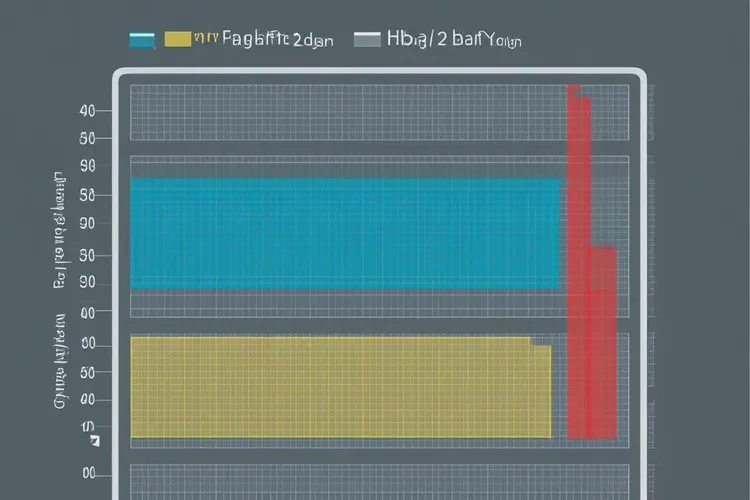Click the small notch at the yellow bar's top-right corner
This screenshot has width=750, height=500.
tap(541, 343)
